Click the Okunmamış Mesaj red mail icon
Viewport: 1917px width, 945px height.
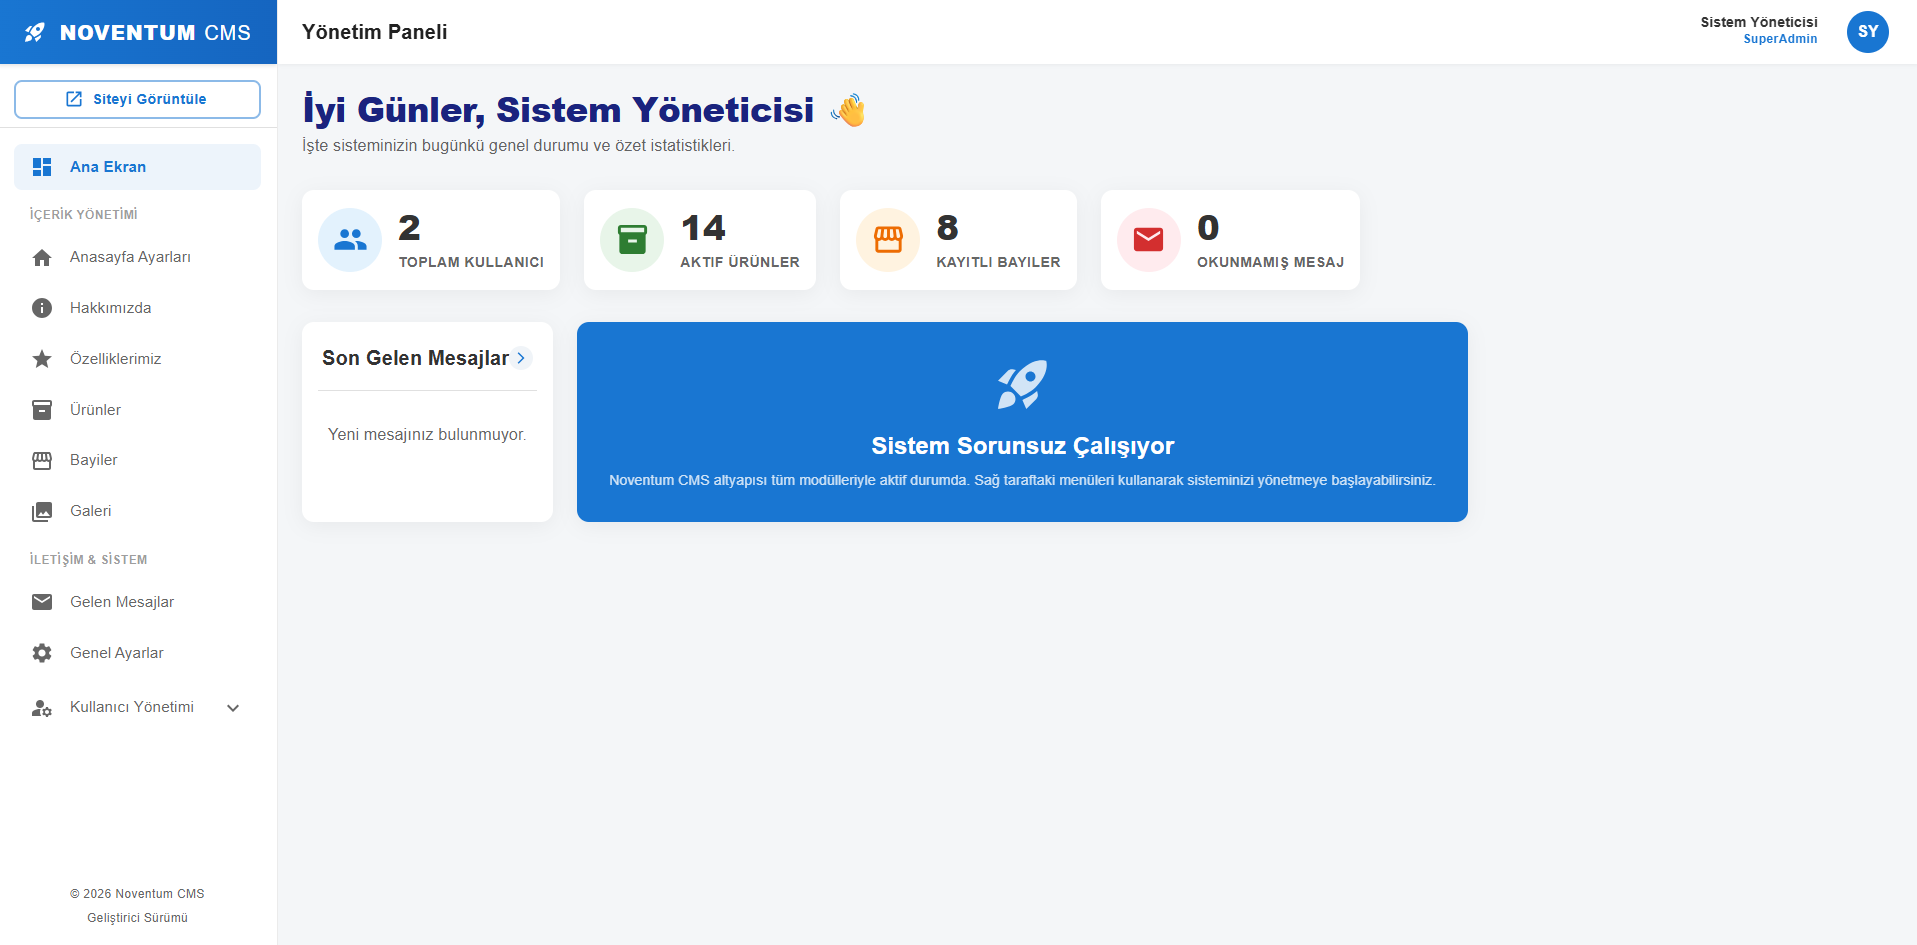(1148, 240)
